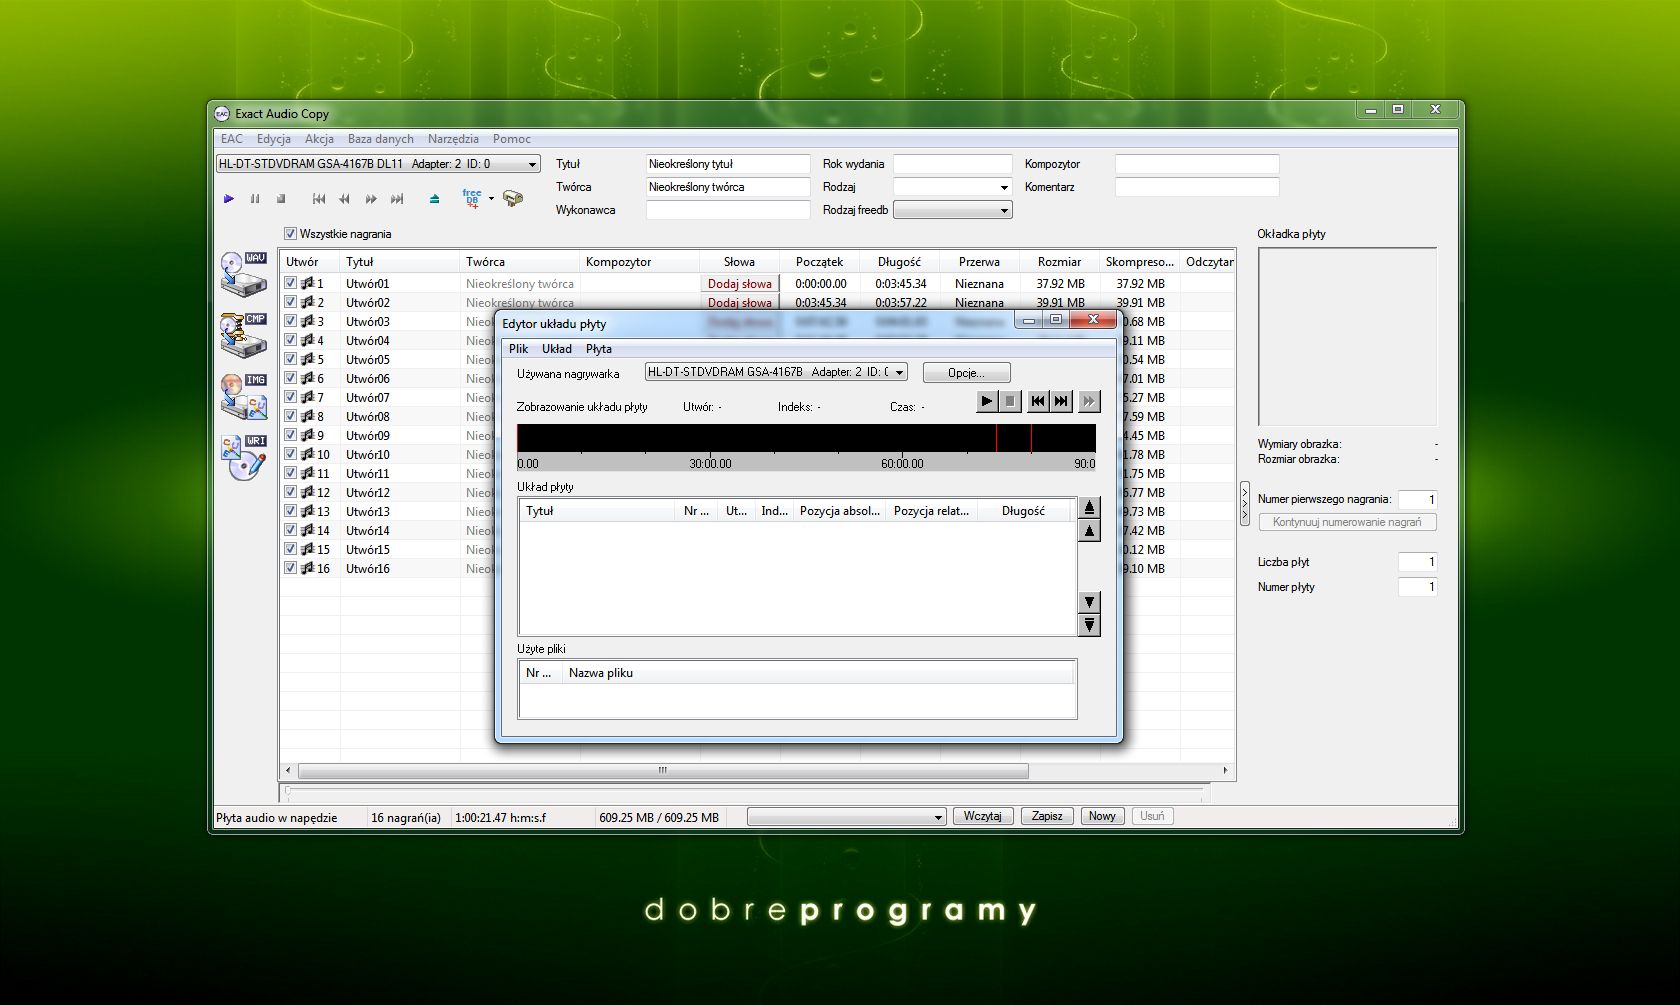Open the IMG image with CUE sheet tool
Screen dimensions: 1680x1005
(x=243, y=395)
